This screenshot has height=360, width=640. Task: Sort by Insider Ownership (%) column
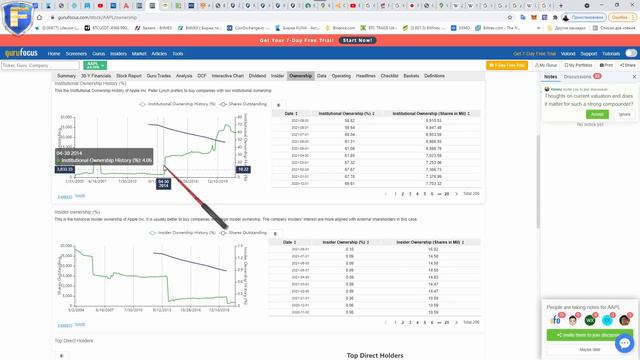tap(346, 242)
